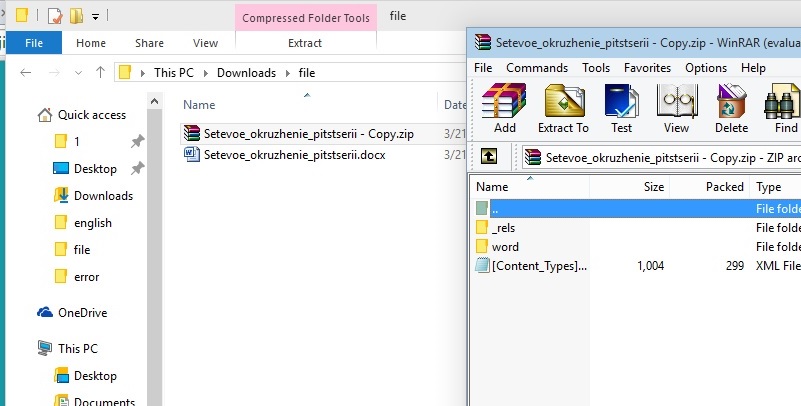Image resolution: width=801 pixels, height=406 pixels.
Task: Switch to the View ribbon tab
Action: pyautogui.click(x=205, y=43)
